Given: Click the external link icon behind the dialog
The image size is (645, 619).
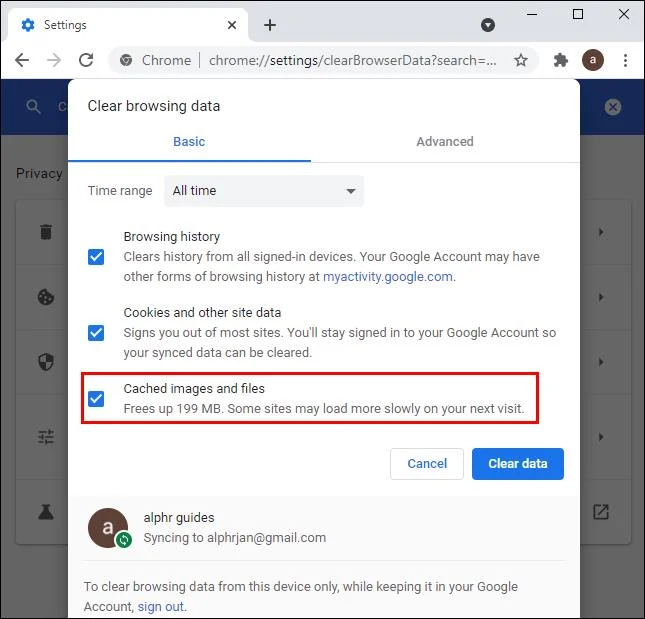Looking at the screenshot, I should (x=601, y=512).
